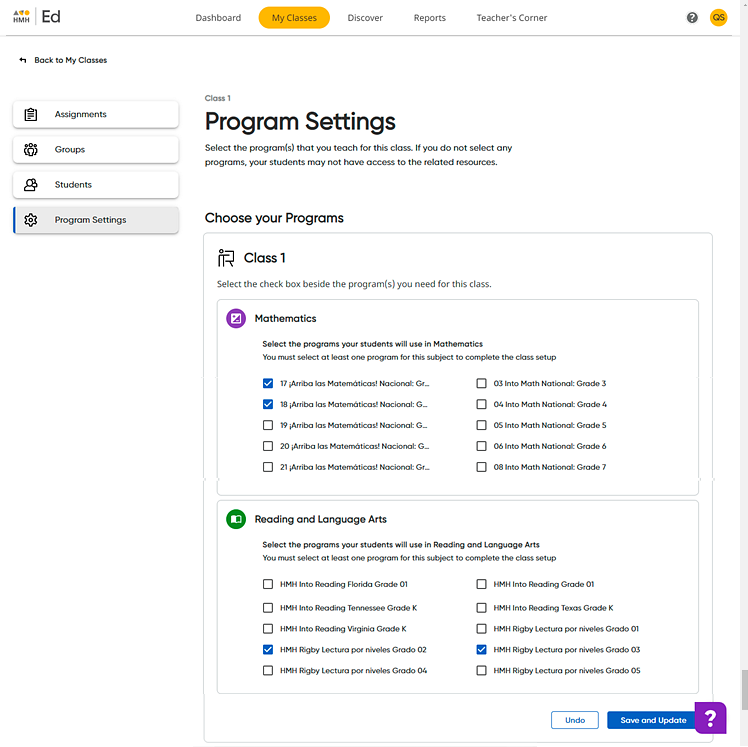
Task: Uncheck 17 ¡Arriba las Matemáticas! program
Action: coord(268,384)
